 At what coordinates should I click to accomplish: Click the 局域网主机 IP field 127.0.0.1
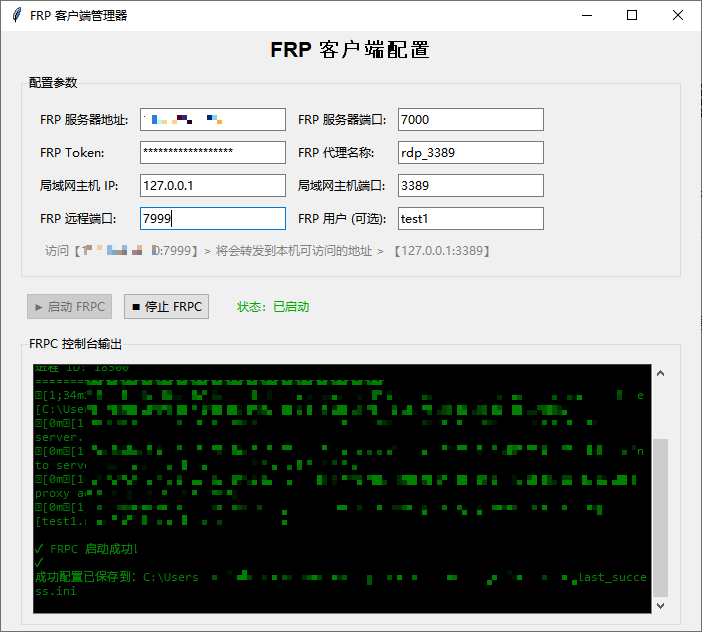click(212, 186)
